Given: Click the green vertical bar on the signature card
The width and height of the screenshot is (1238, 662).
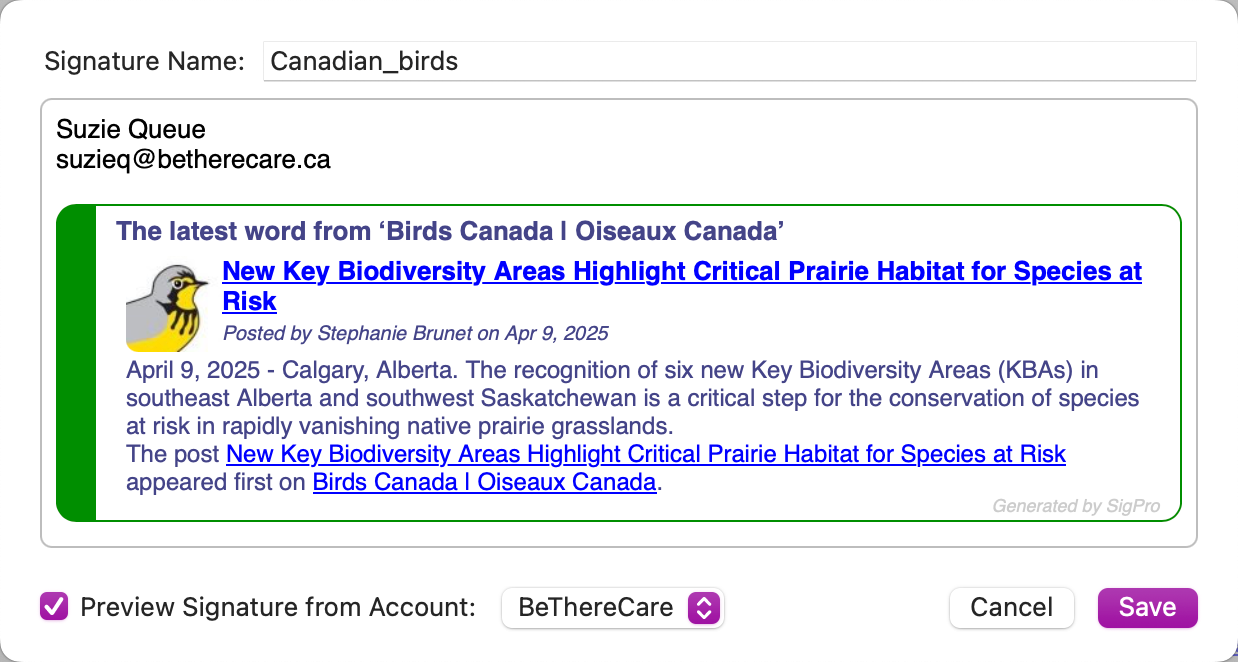Looking at the screenshot, I should pyautogui.click(x=77, y=363).
